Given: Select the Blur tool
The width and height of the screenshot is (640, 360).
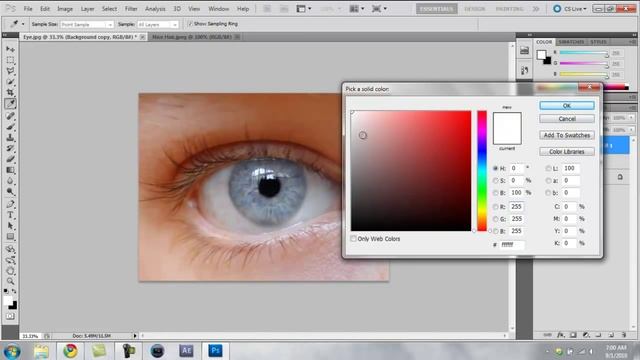Looking at the screenshot, I should 10,181.
